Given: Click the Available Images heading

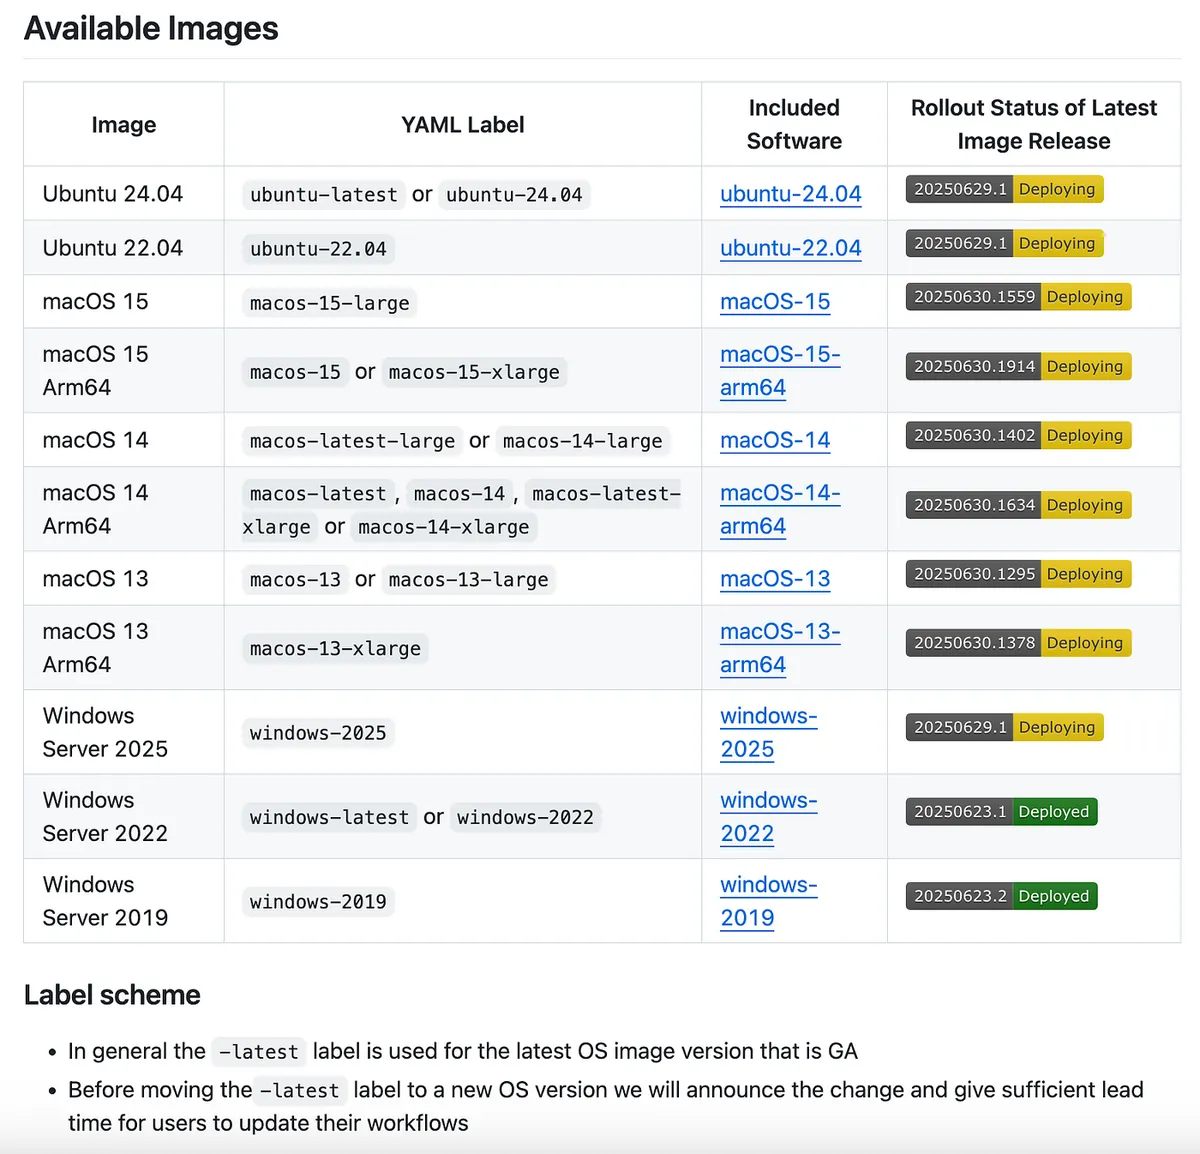Looking at the screenshot, I should pos(151,29).
